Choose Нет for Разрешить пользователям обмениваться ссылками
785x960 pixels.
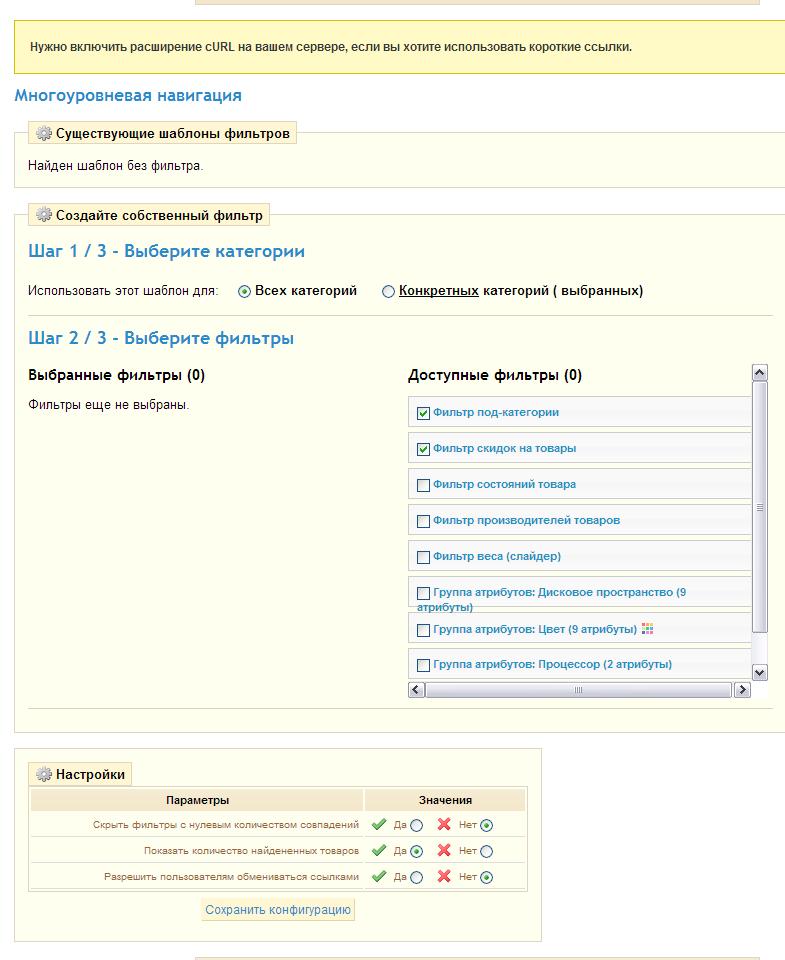486,877
